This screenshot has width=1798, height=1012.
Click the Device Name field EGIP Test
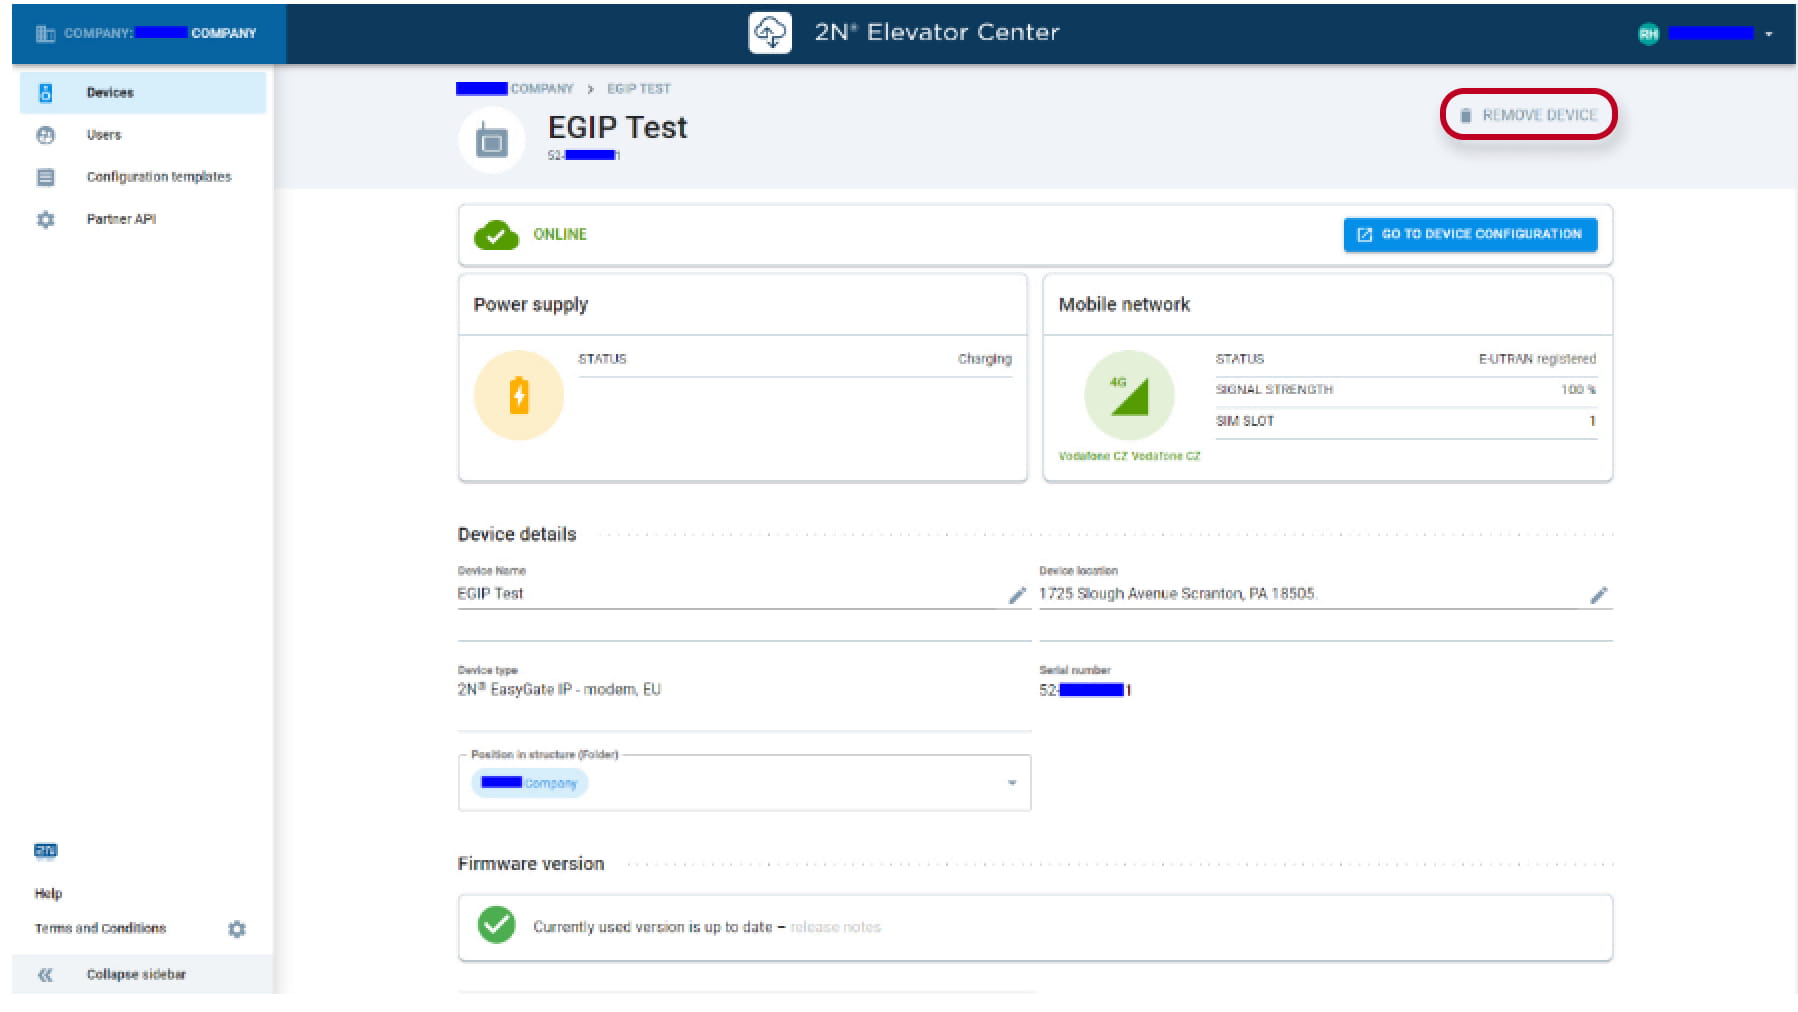[744, 594]
